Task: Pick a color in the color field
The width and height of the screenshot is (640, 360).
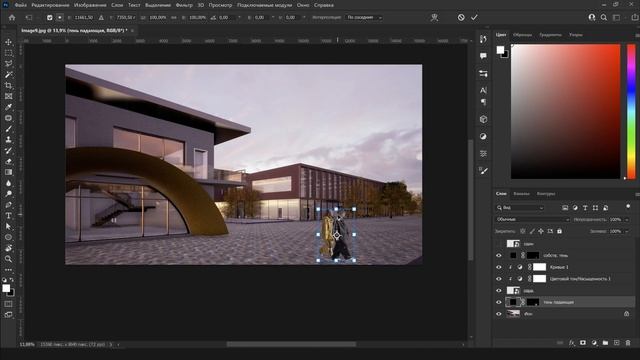Action: pos(565,111)
